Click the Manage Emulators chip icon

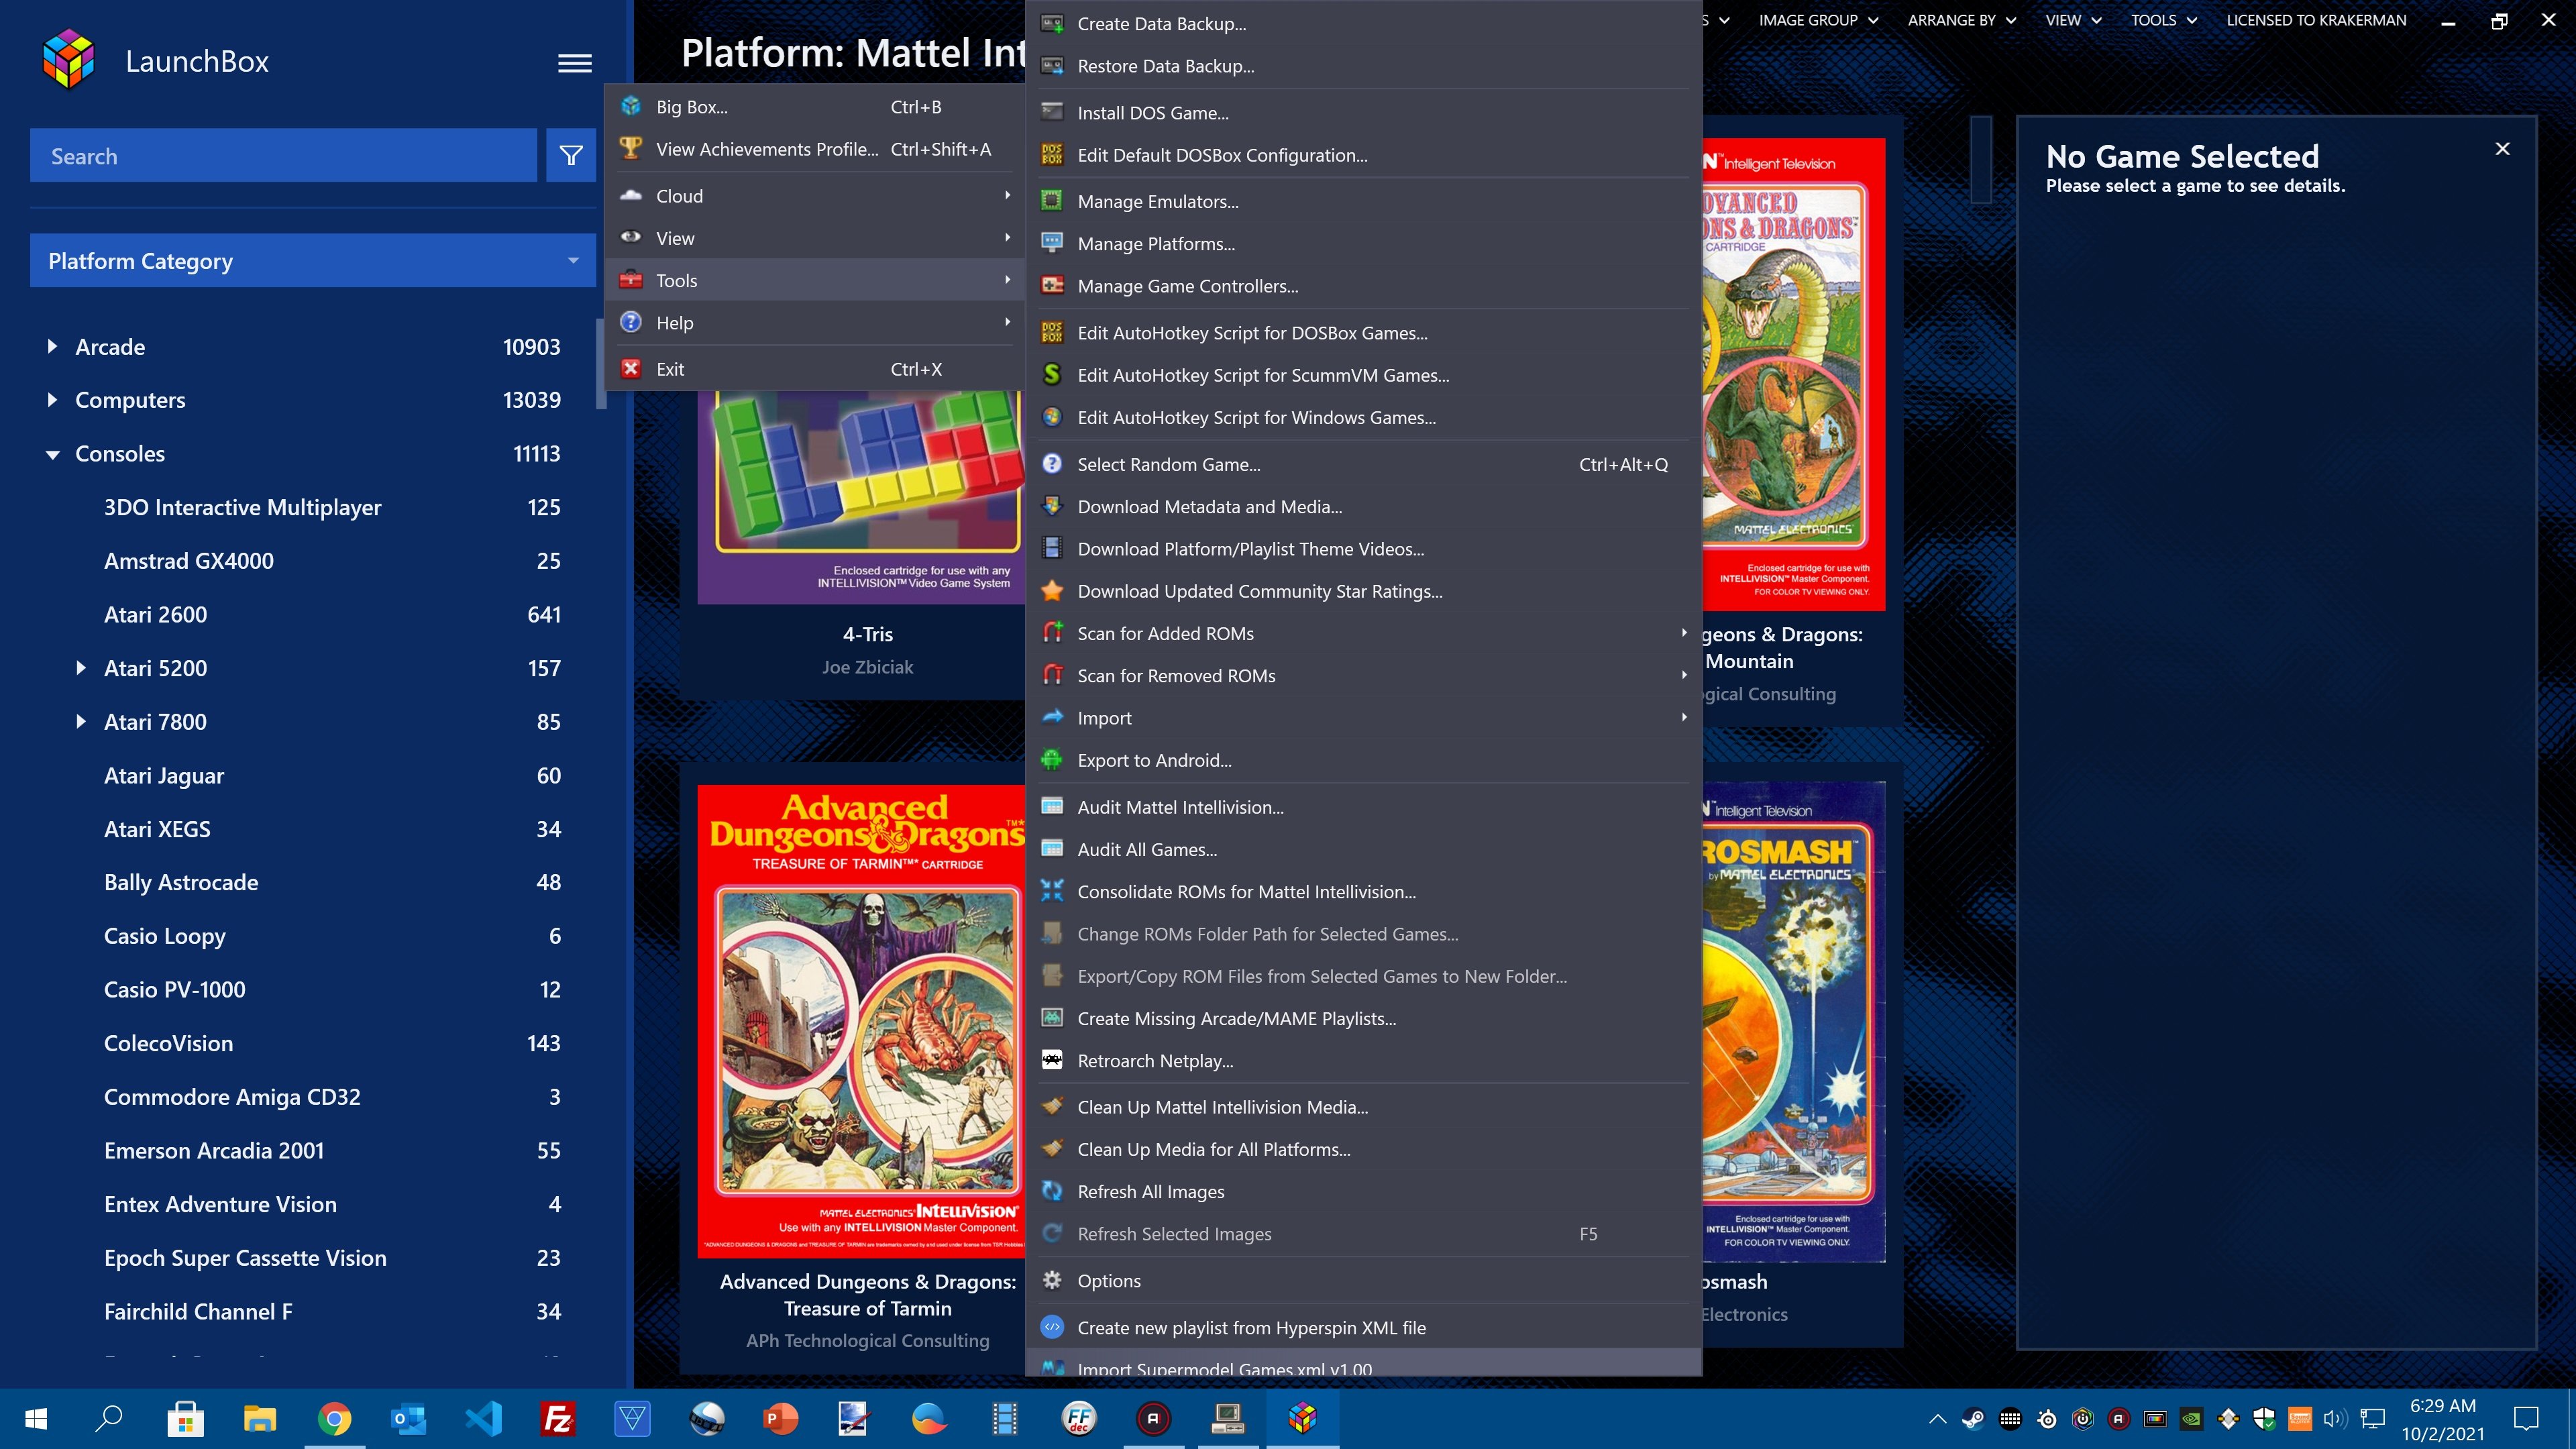[1052, 201]
